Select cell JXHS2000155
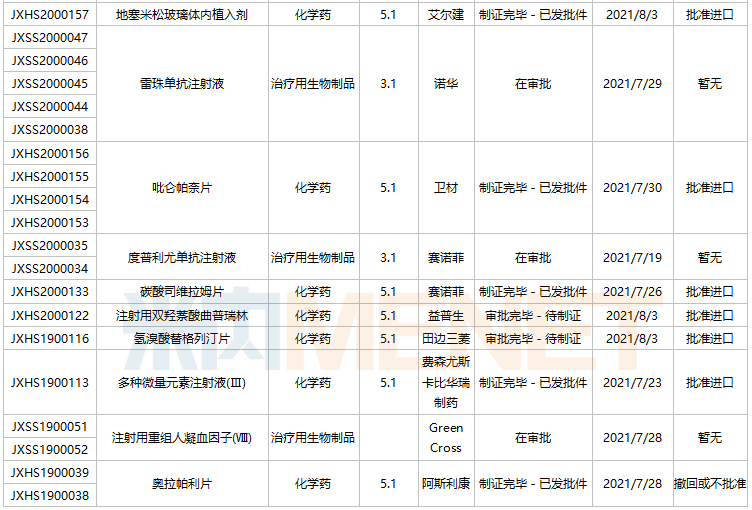 pos(50,177)
